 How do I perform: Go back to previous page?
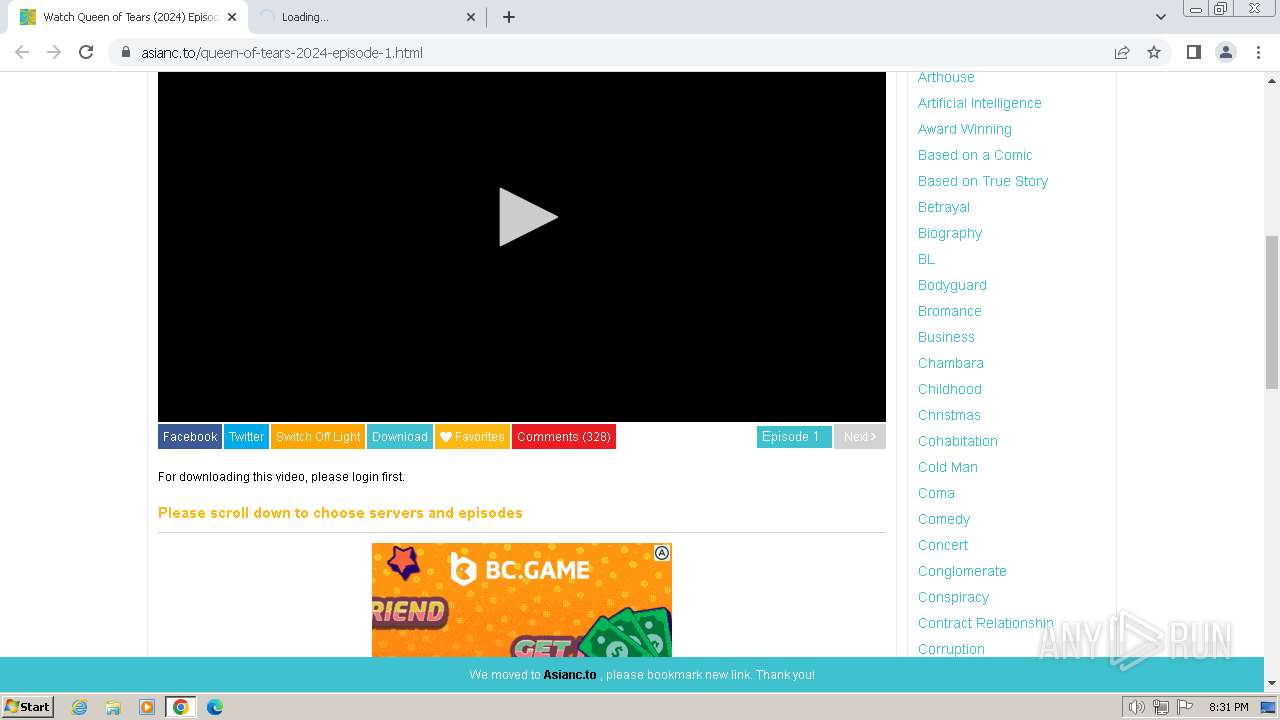22,52
